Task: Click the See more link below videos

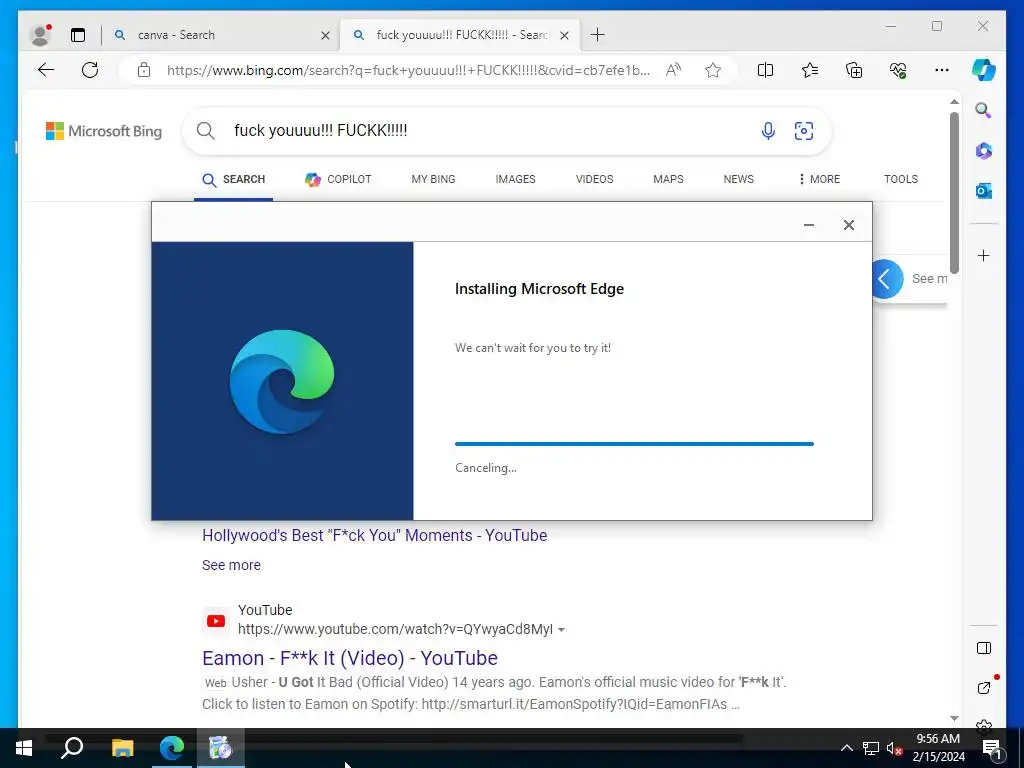Action: 231,565
